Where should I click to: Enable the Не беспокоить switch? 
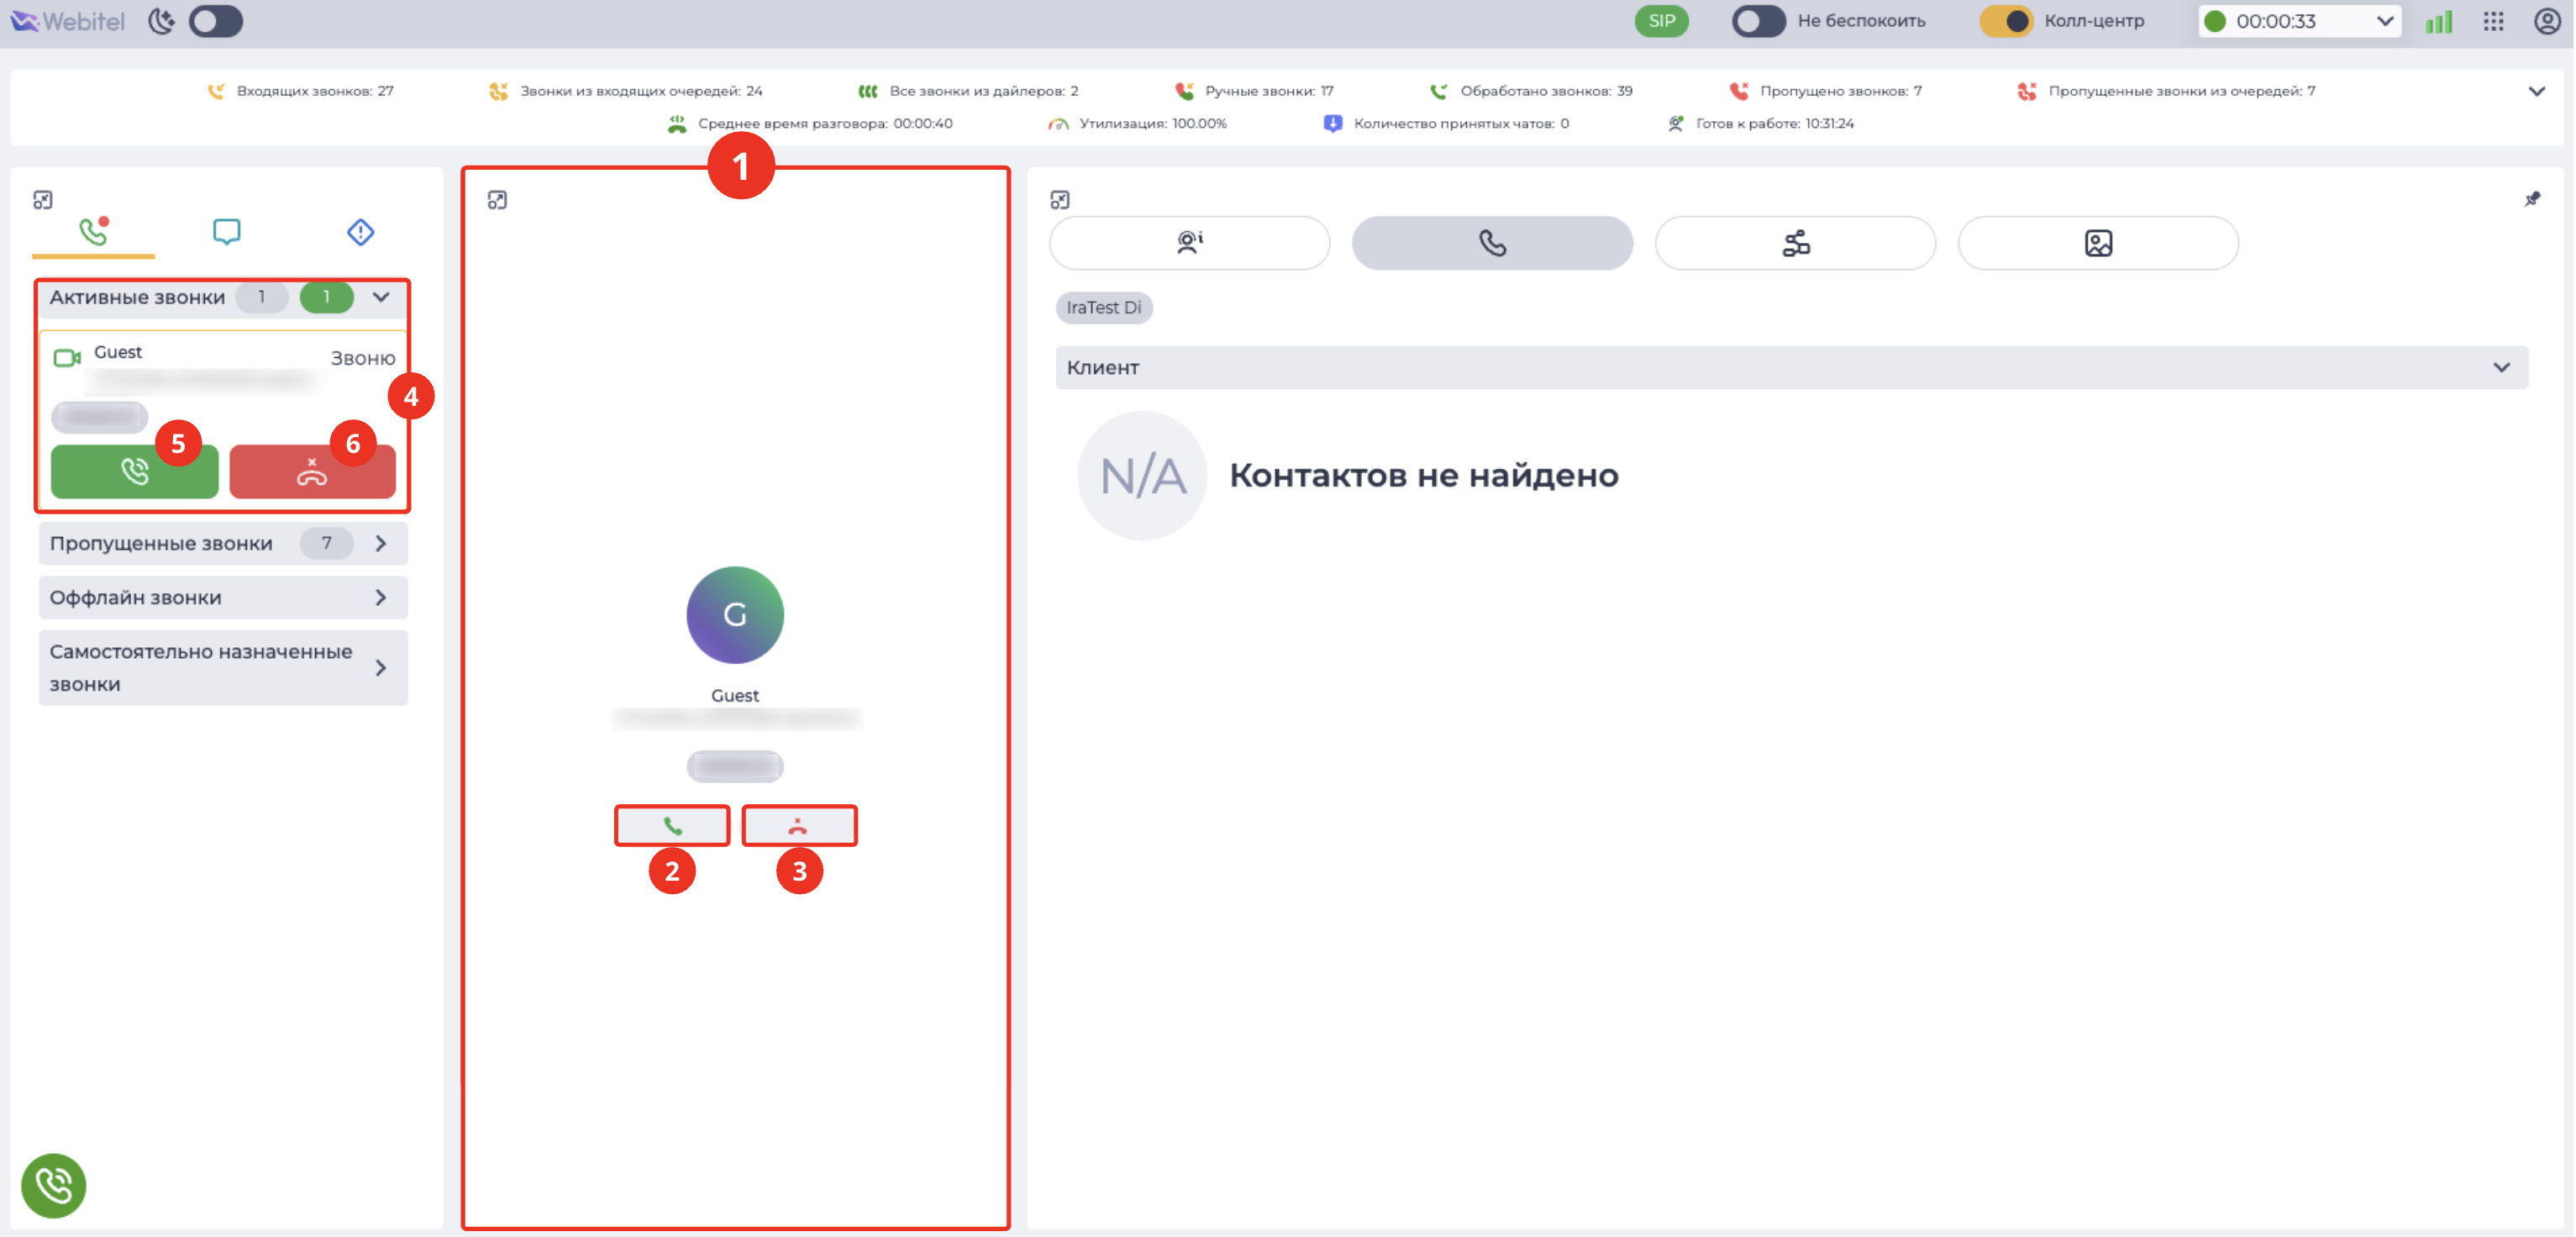(x=1758, y=21)
